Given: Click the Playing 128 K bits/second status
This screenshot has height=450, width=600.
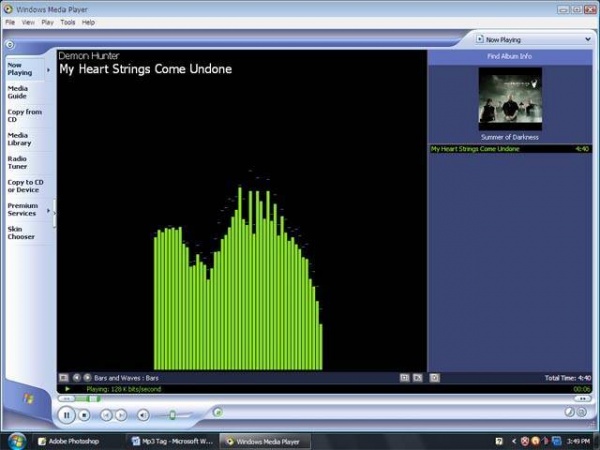Looking at the screenshot, I should pyautogui.click(x=124, y=389).
